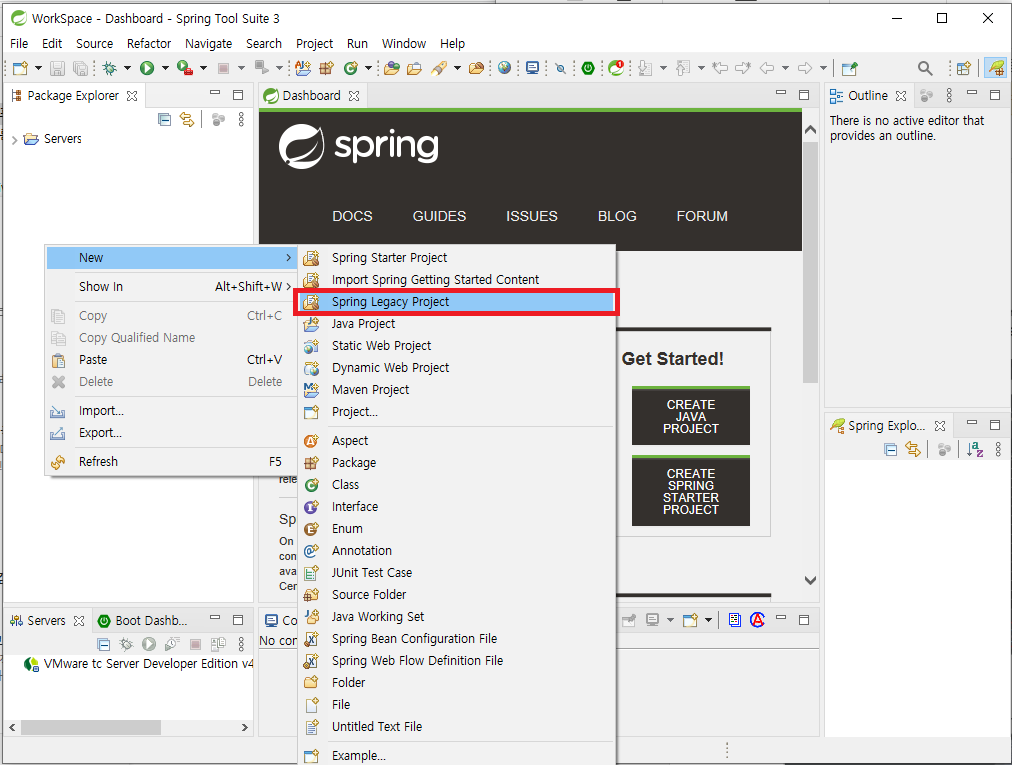Choose Dynamic Web Project menu entry
1012x765 pixels.
coord(456,367)
